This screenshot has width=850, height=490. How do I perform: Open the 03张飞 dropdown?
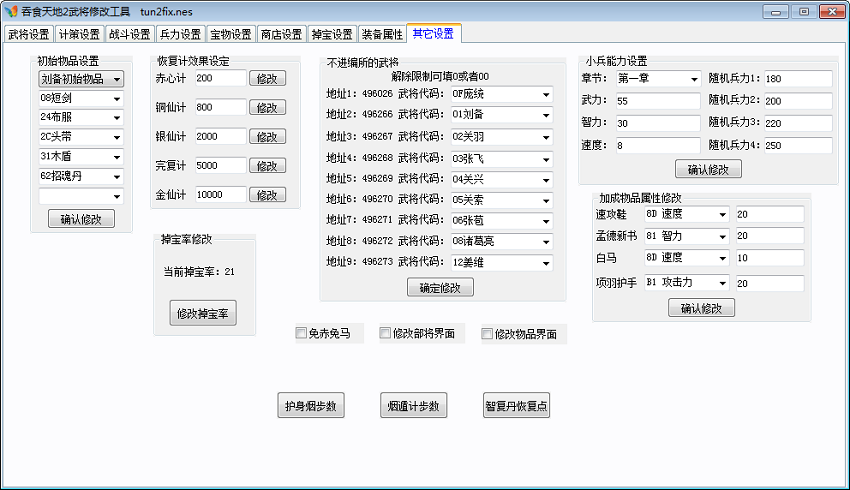point(502,159)
